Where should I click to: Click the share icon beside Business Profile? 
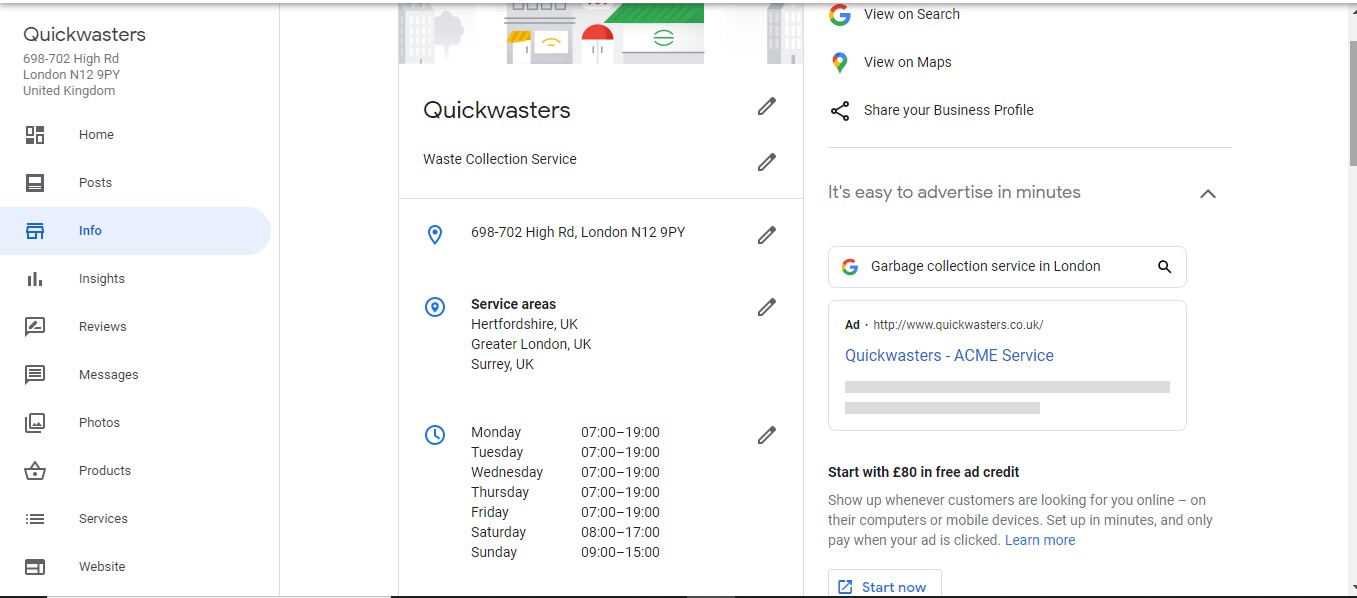tap(840, 111)
